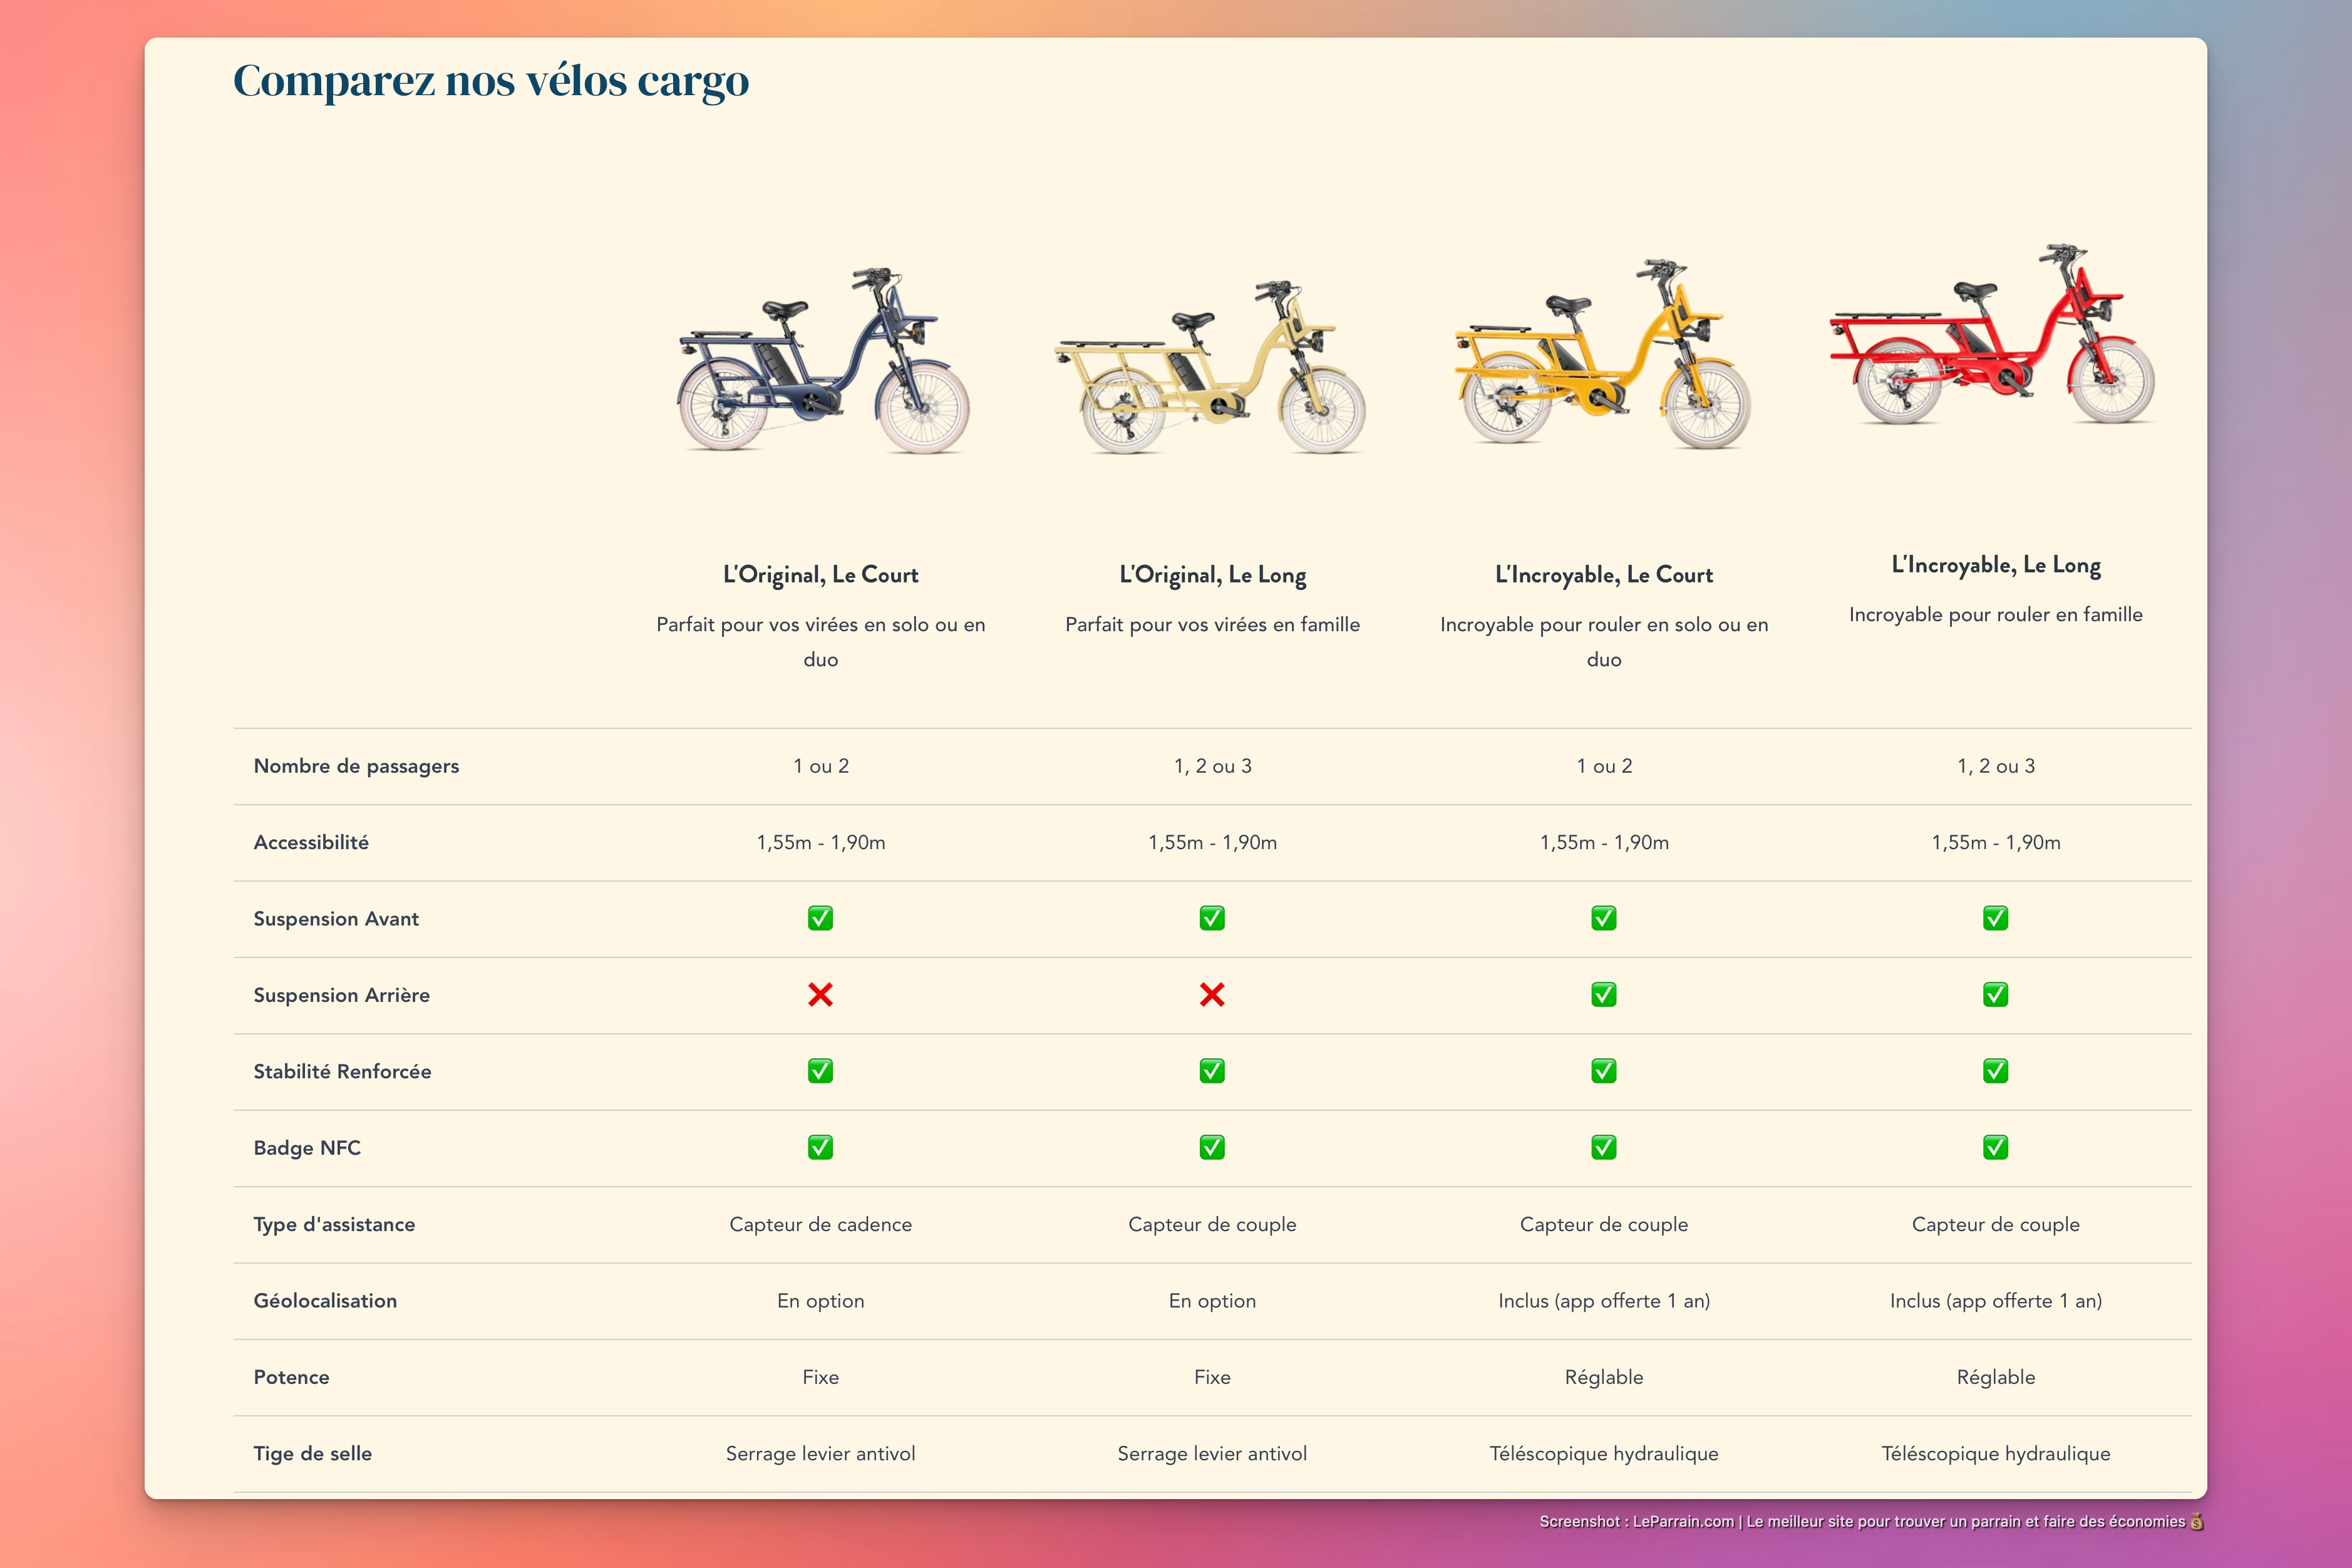Click red cross for Le Court Suspension Arrière

pyautogui.click(x=820, y=995)
